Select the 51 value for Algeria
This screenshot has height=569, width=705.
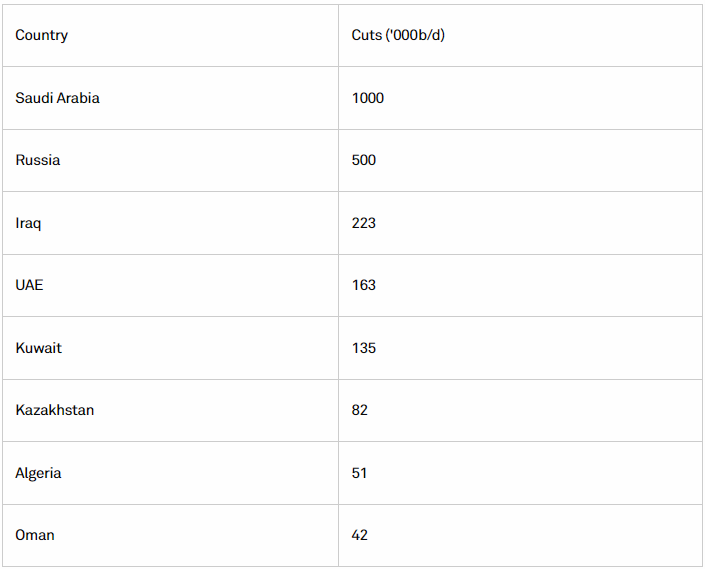click(520, 473)
